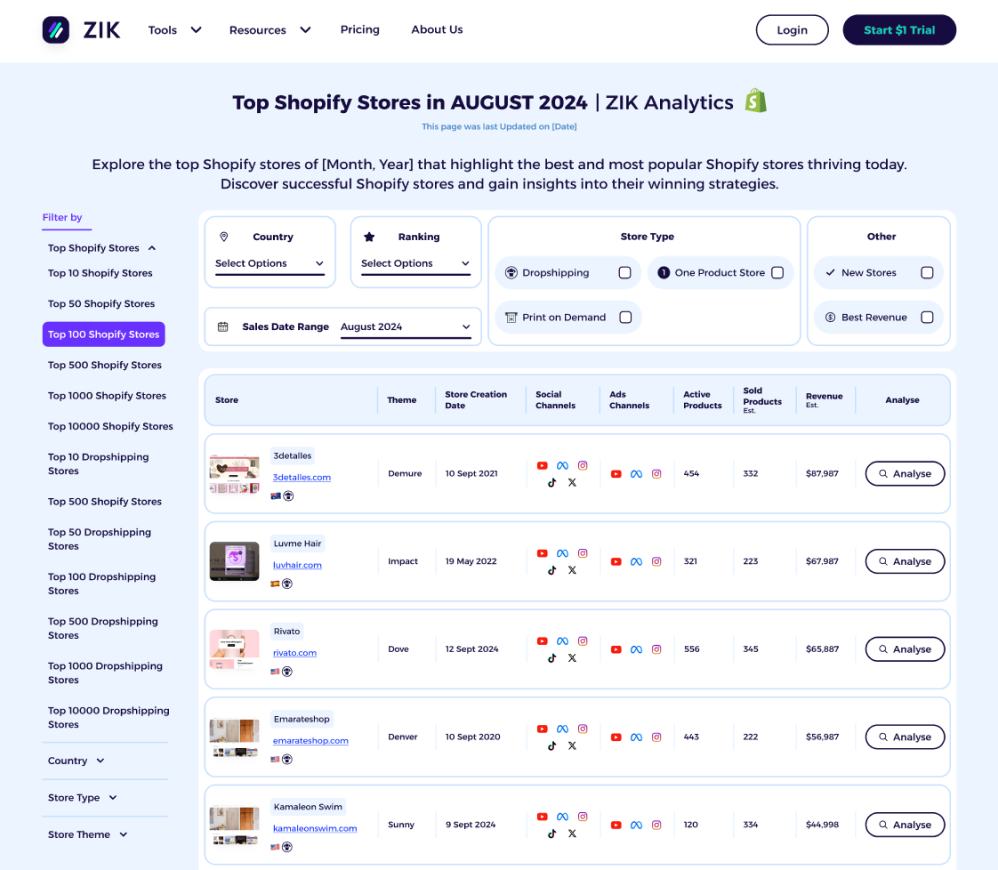
Task: Click the calendar icon near Sales Date Range
Action: [x=223, y=326]
